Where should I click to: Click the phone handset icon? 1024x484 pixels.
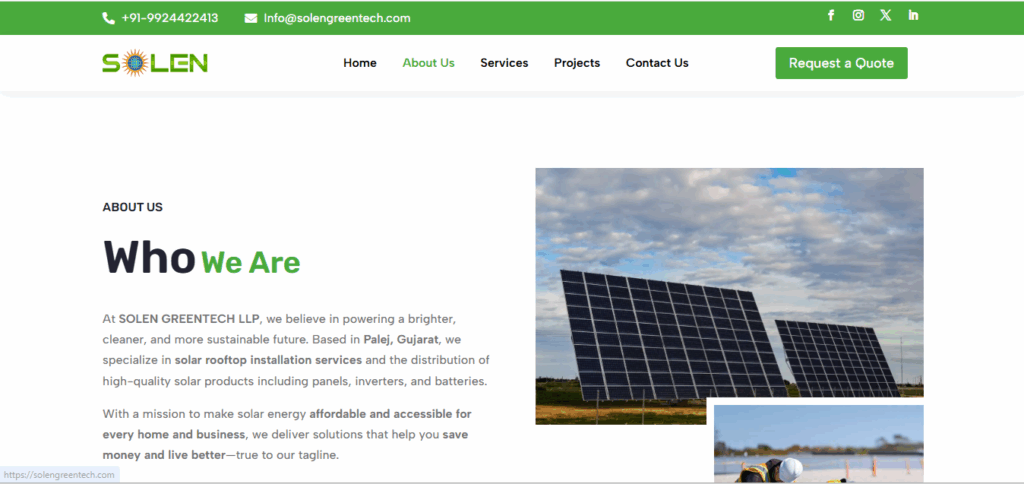(108, 18)
